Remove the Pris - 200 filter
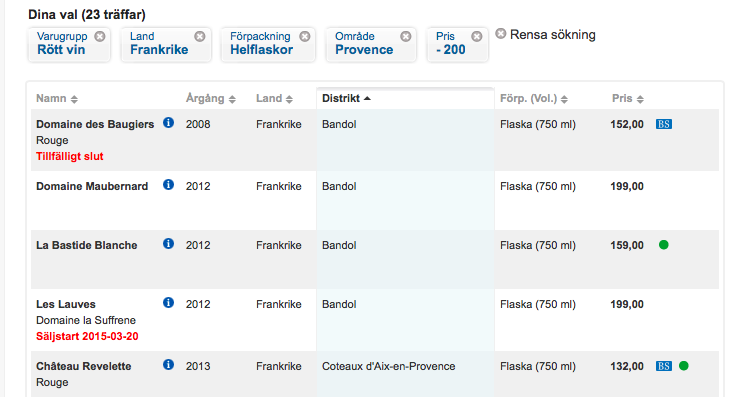Viewport: 729px width, 397px height. pyautogui.click(x=477, y=36)
